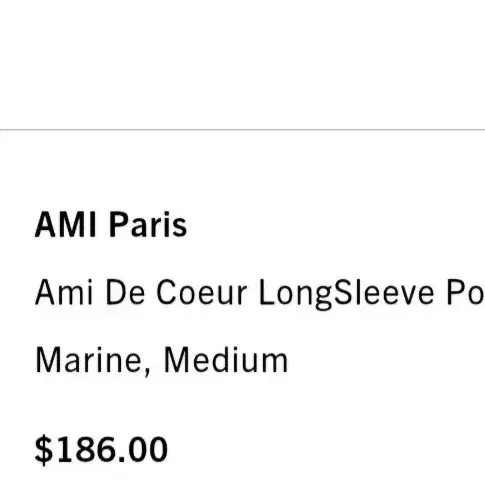Click the $186.00 price
This screenshot has height=485, width=485.
pyautogui.click(x=101, y=450)
